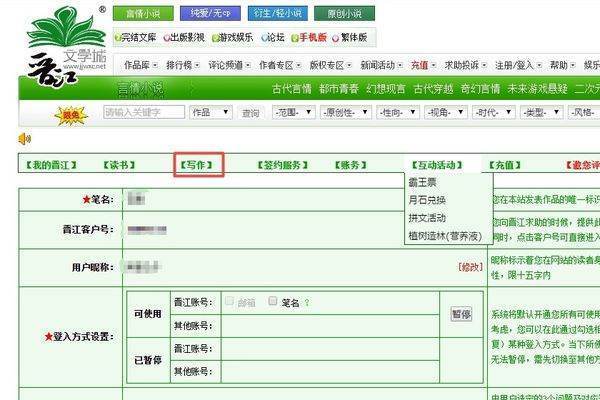Viewport: 600px width, 400px height.
Task: Open the 【账务】 tab
Action: [351, 165]
